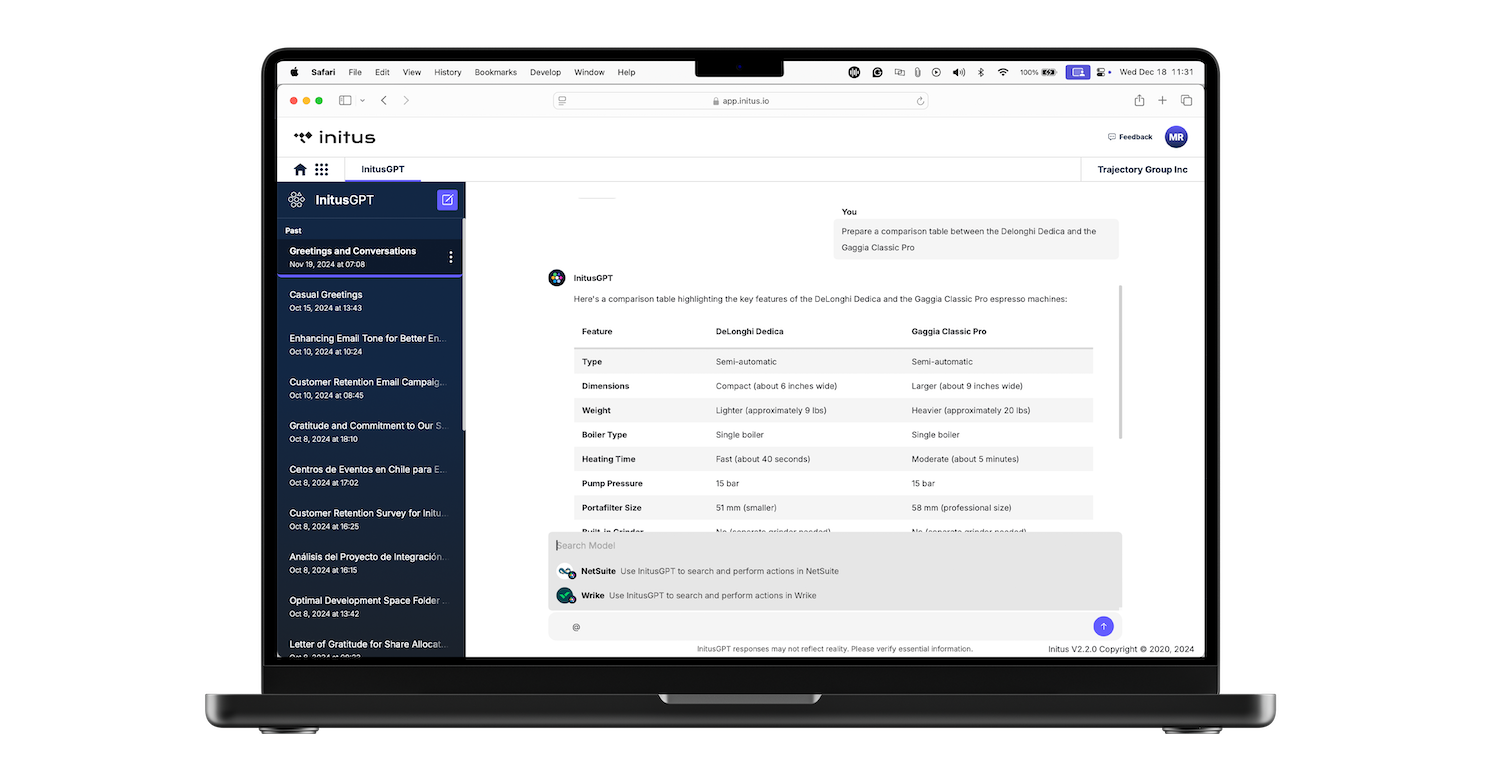Open Optimal Development Space Folder chat

point(369,607)
